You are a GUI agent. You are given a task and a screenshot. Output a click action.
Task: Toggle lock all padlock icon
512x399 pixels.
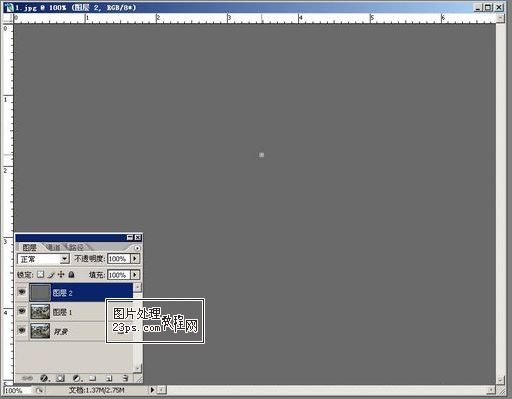click(x=71, y=274)
